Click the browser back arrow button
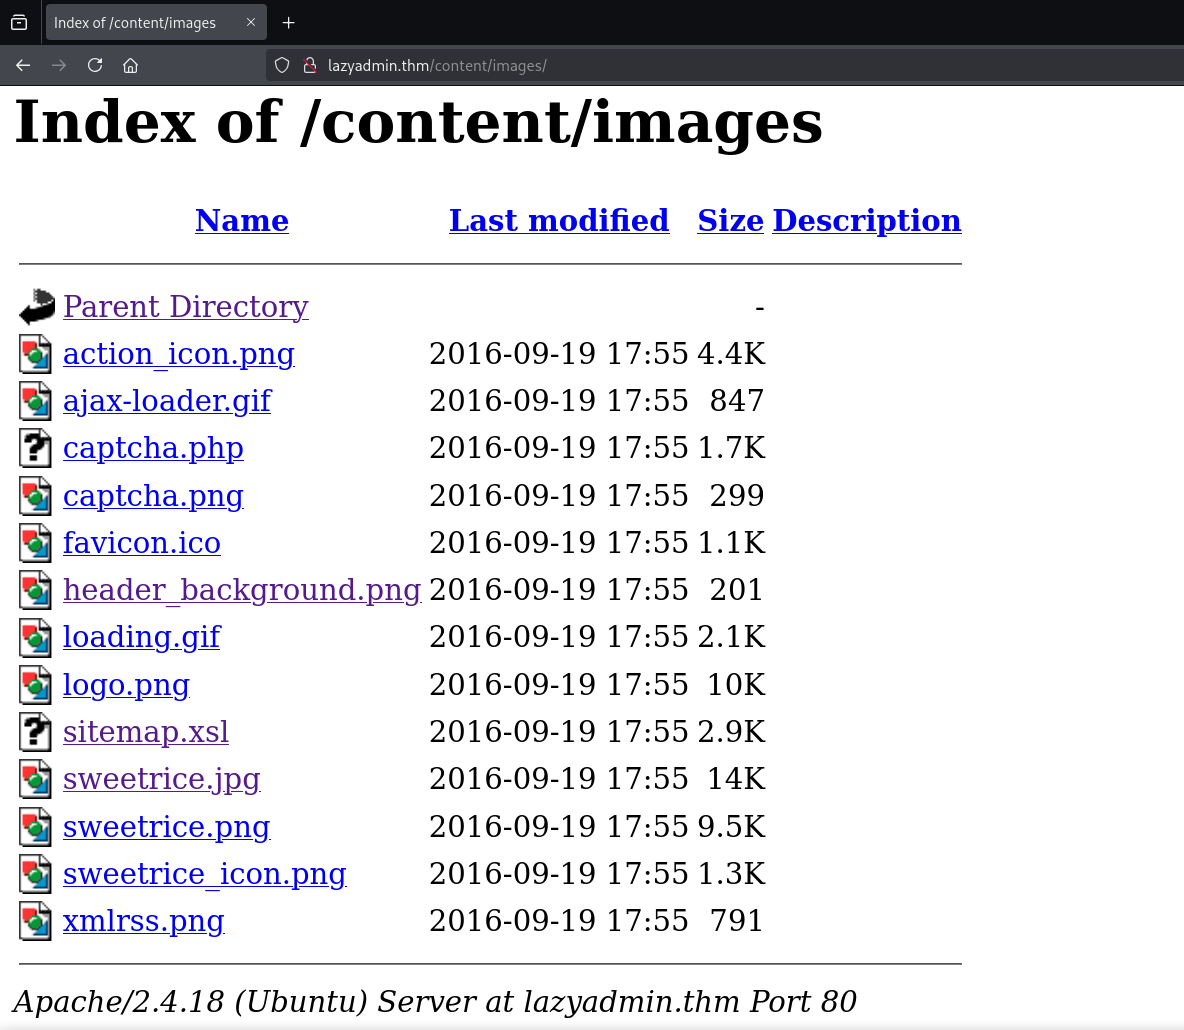The image size is (1184, 1030). pyautogui.click(x=23, y=65)
